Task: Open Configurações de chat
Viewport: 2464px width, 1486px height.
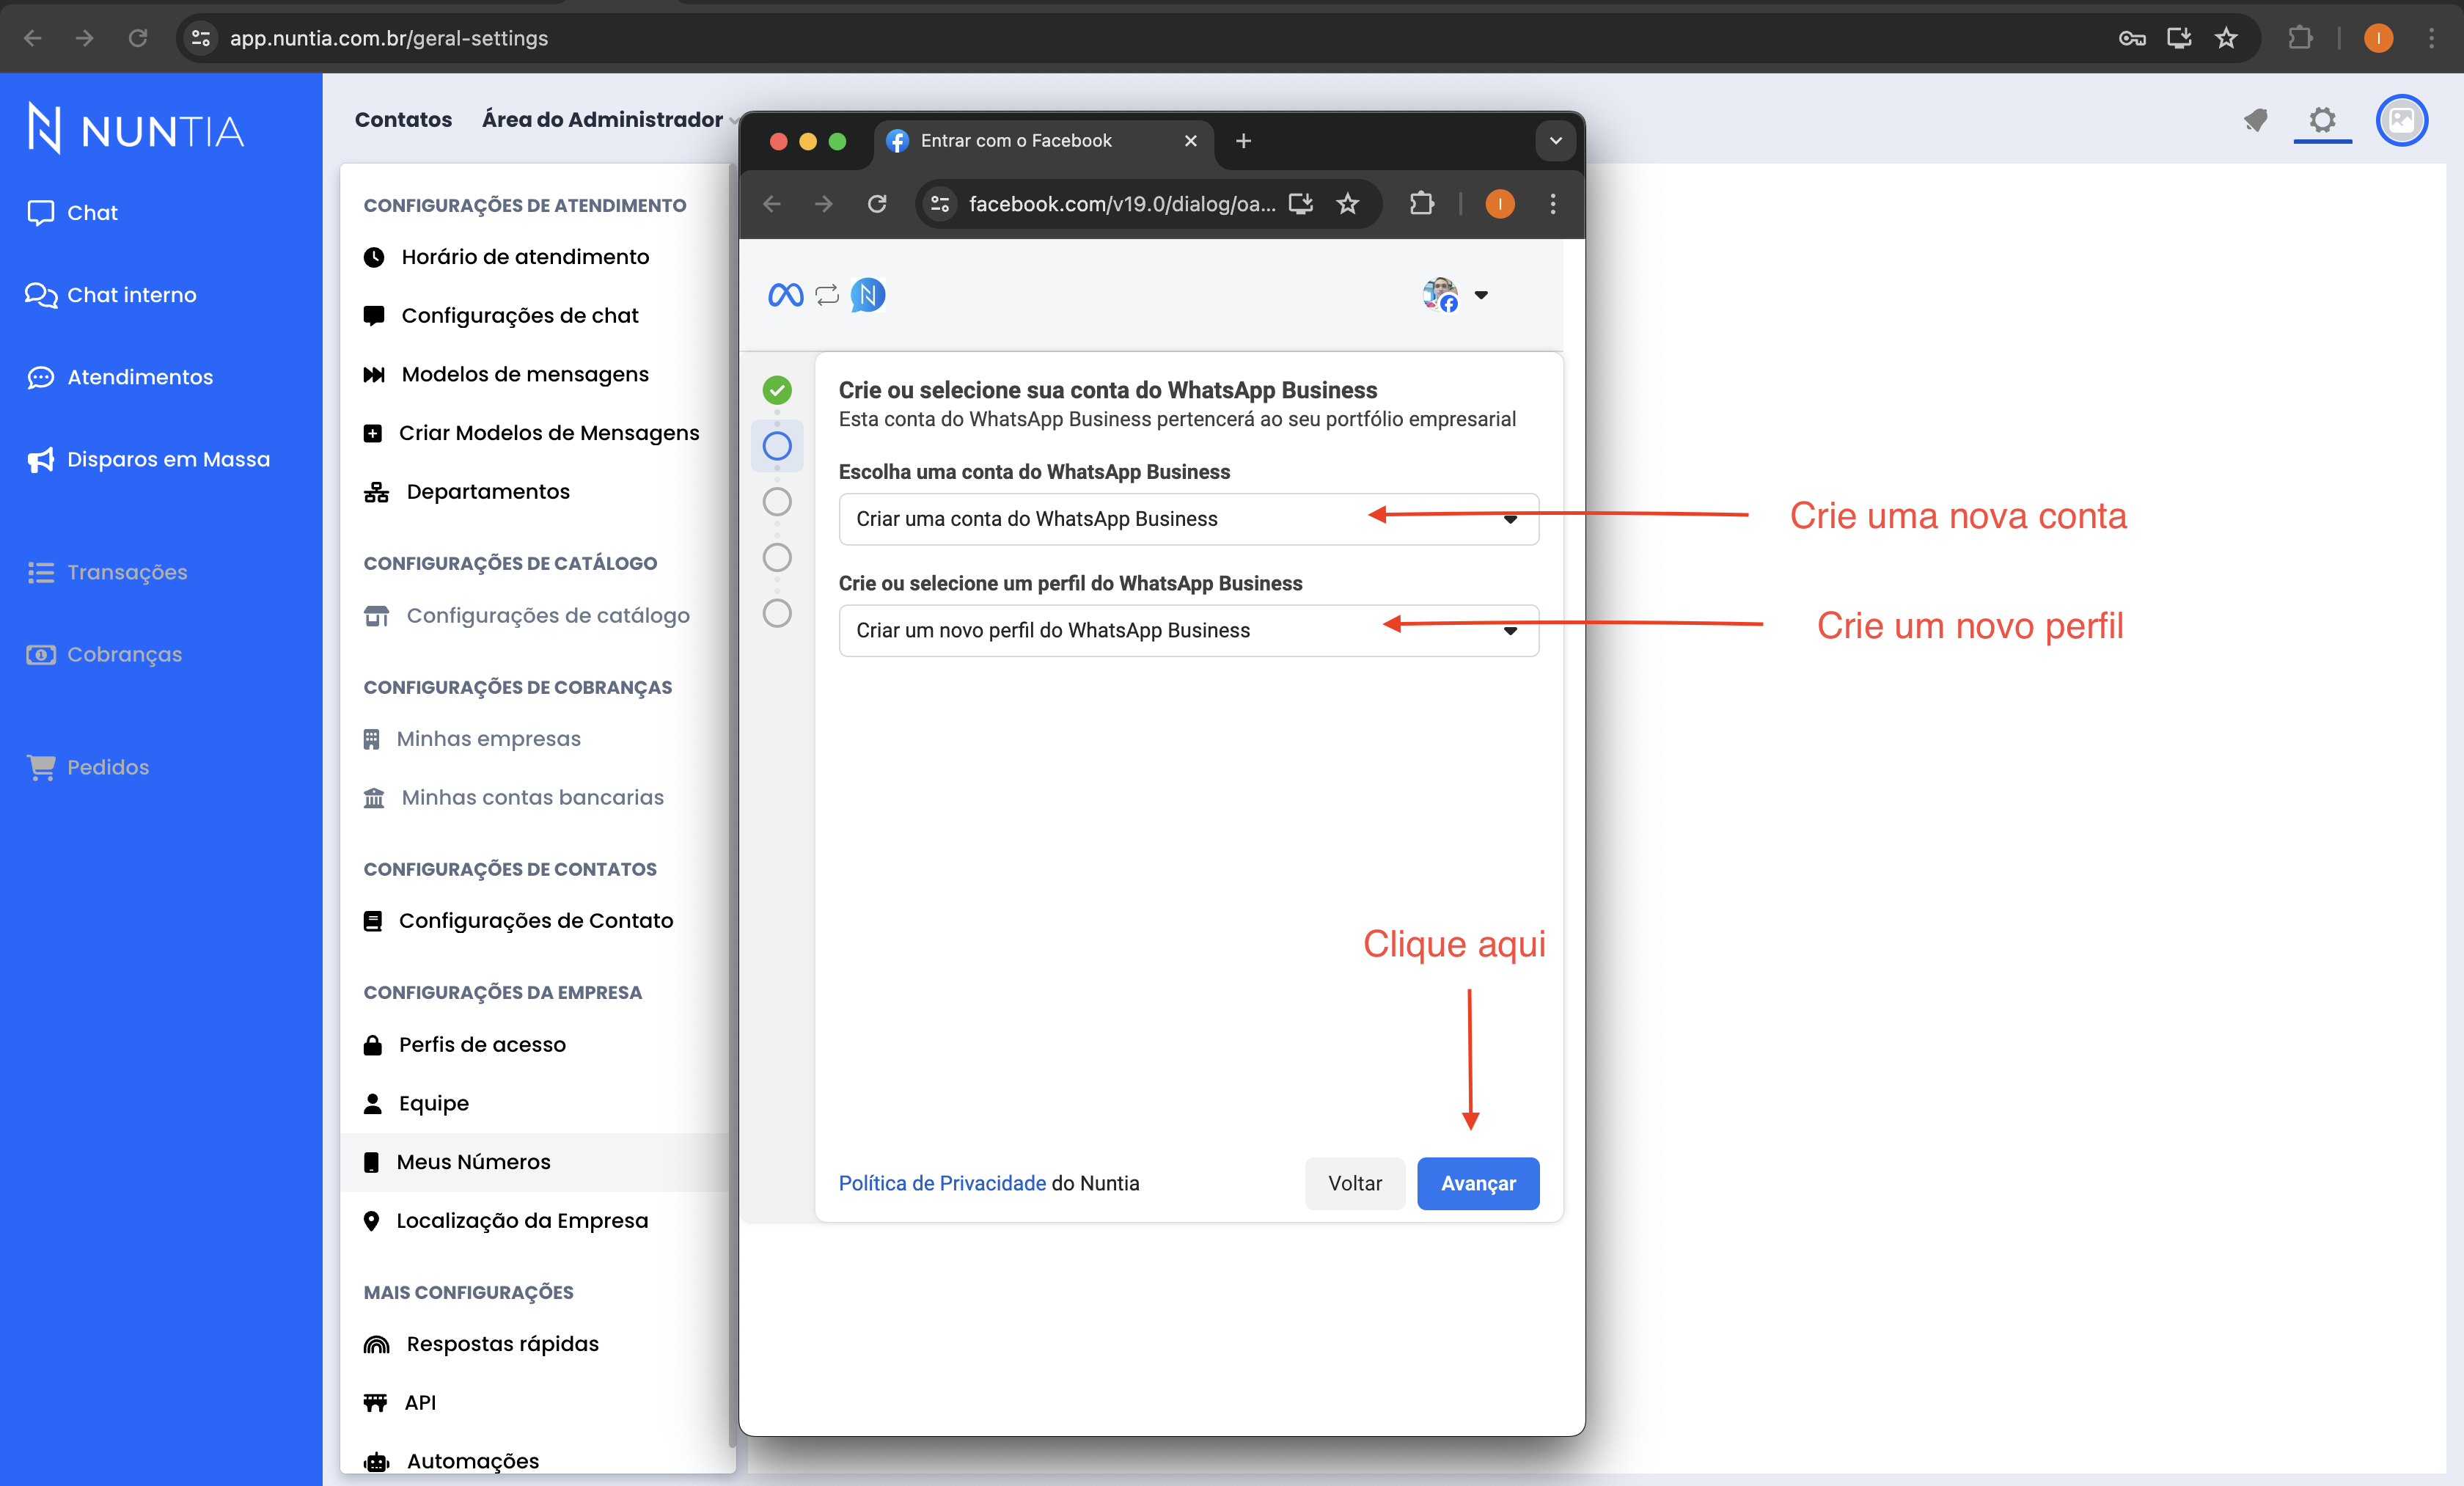Action: [x=501, y=315]
